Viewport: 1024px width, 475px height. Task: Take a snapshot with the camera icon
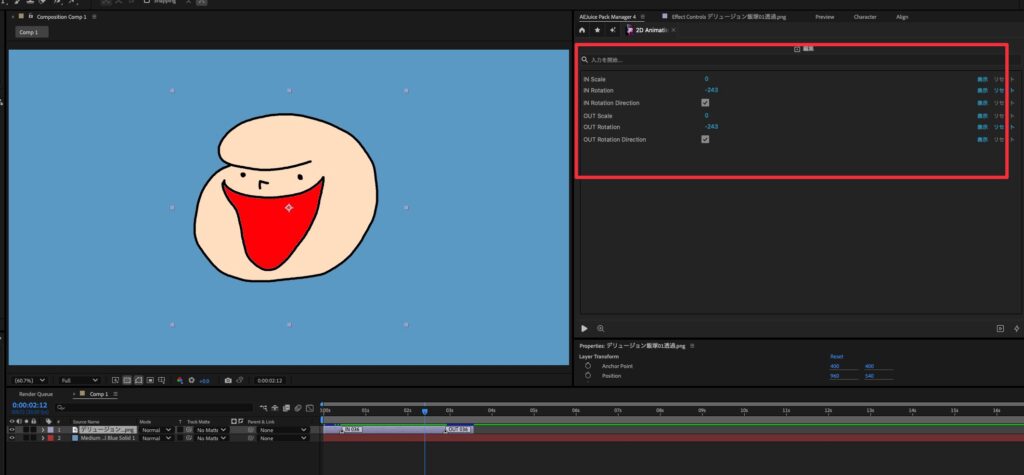(x=228, y=380)
